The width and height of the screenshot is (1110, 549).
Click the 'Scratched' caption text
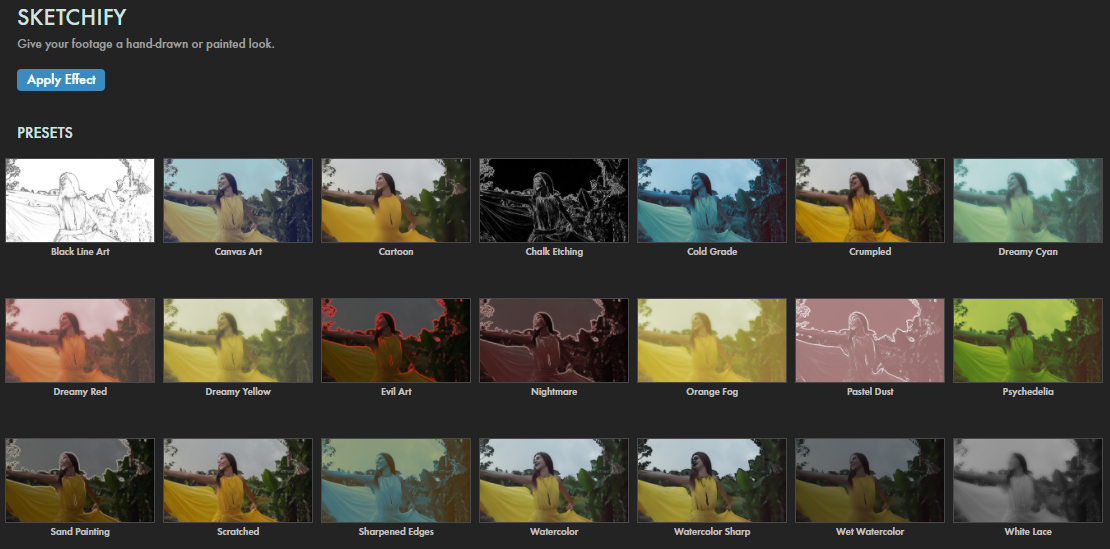[x=238, y=532]
